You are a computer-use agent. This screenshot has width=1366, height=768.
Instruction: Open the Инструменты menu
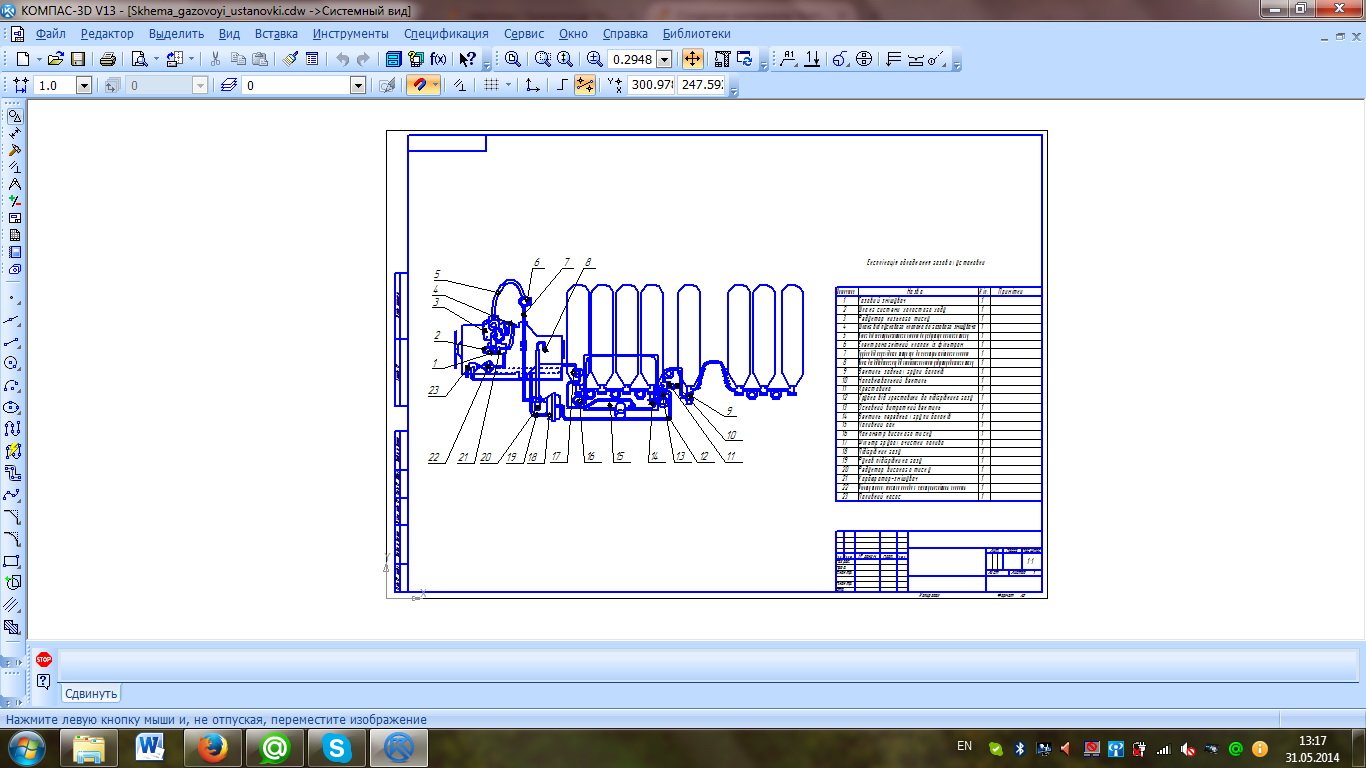350,33
